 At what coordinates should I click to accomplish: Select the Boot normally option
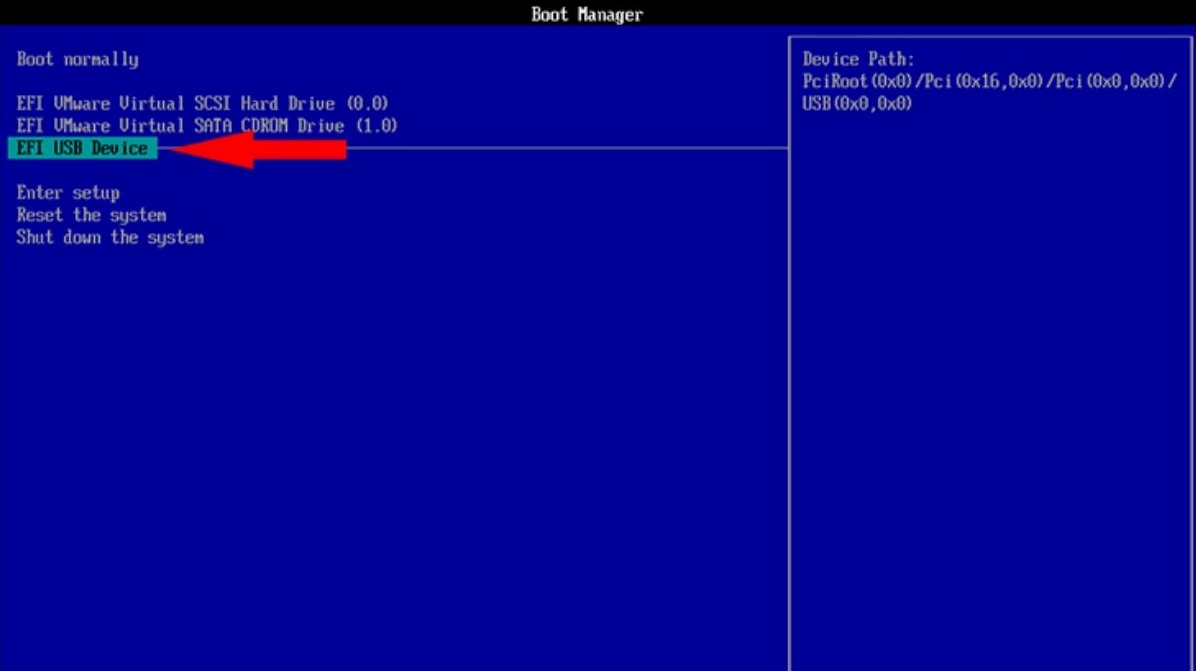tap(77, 60)
